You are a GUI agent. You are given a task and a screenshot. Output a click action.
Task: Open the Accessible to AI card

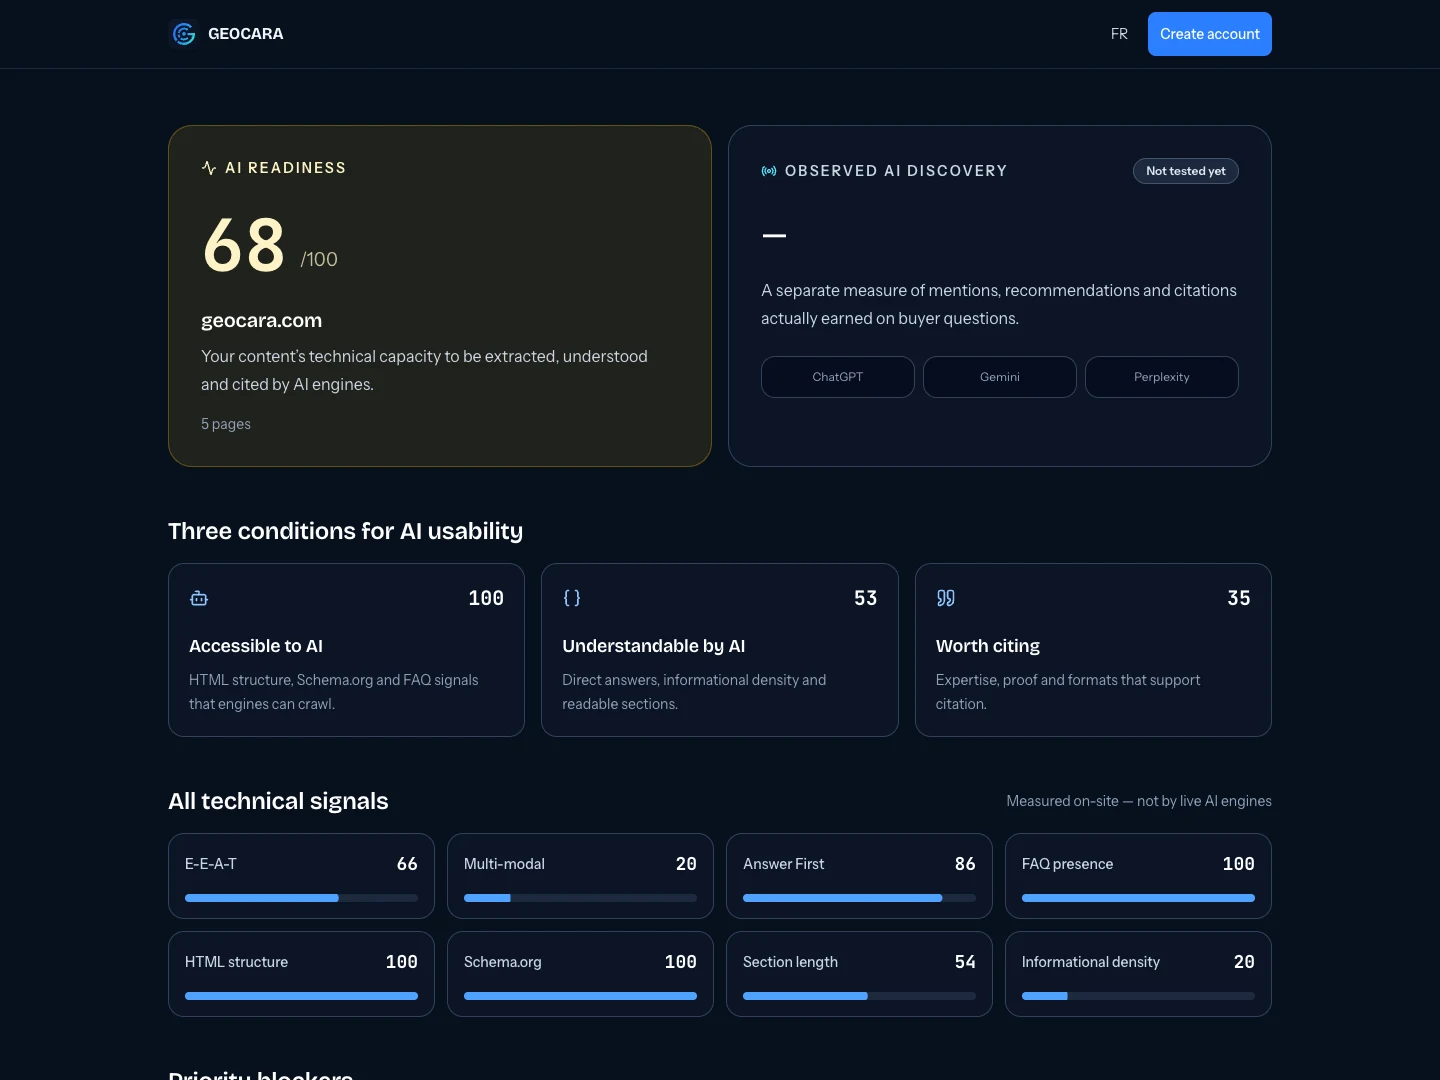point(346,650)
